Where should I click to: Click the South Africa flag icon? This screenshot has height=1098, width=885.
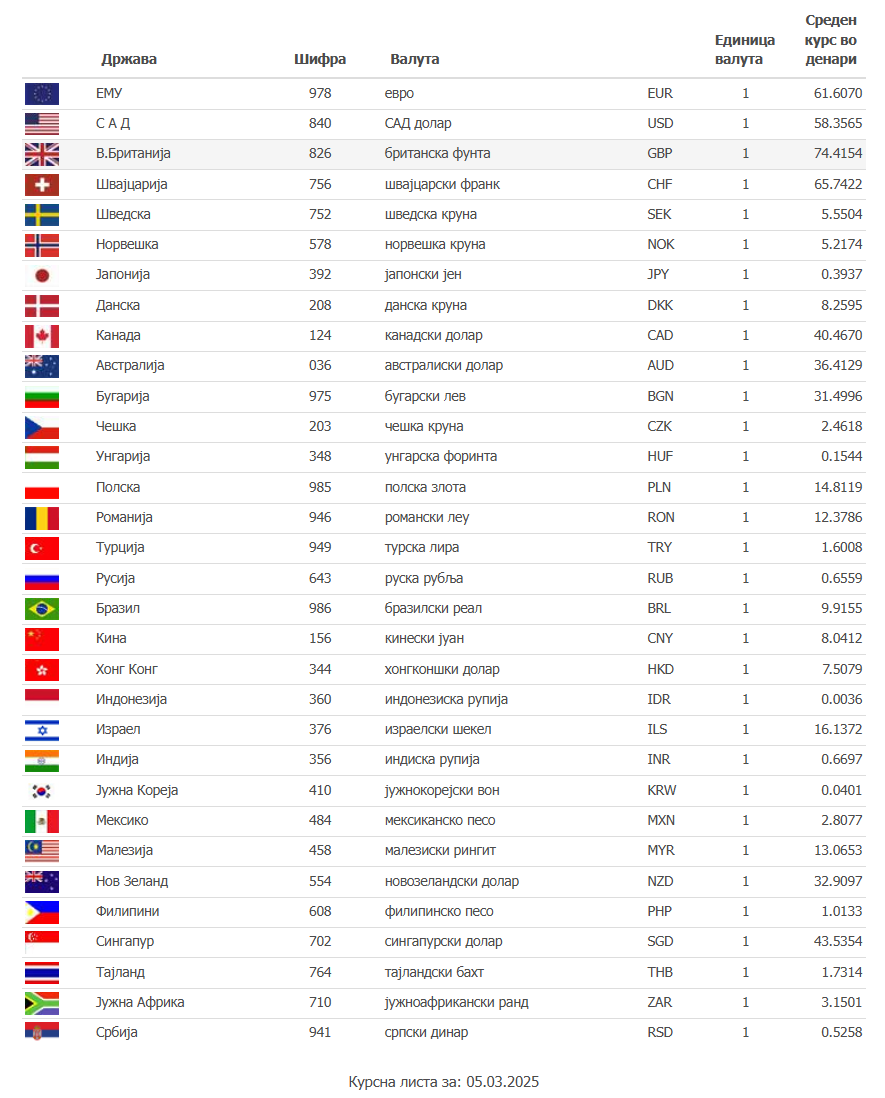click(42, 1003)
